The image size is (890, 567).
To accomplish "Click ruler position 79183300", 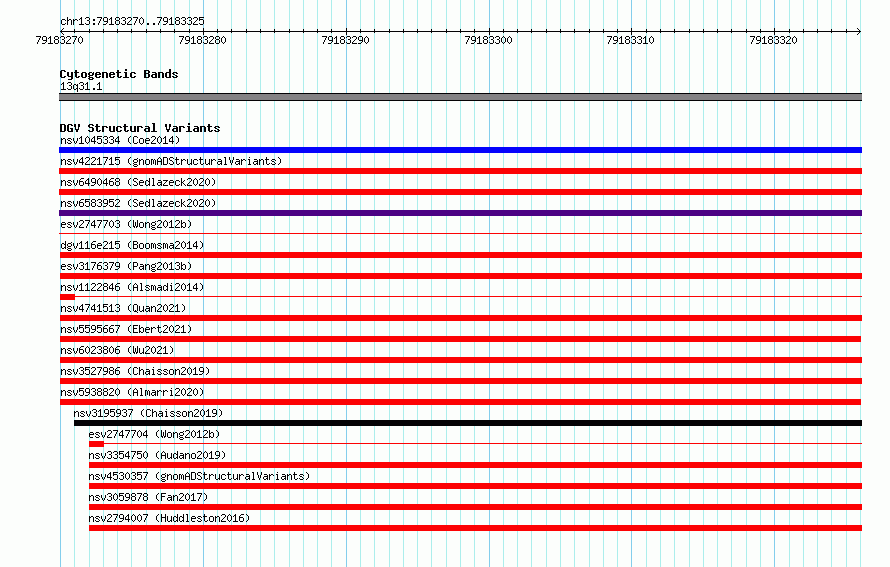I will [489, 40].
